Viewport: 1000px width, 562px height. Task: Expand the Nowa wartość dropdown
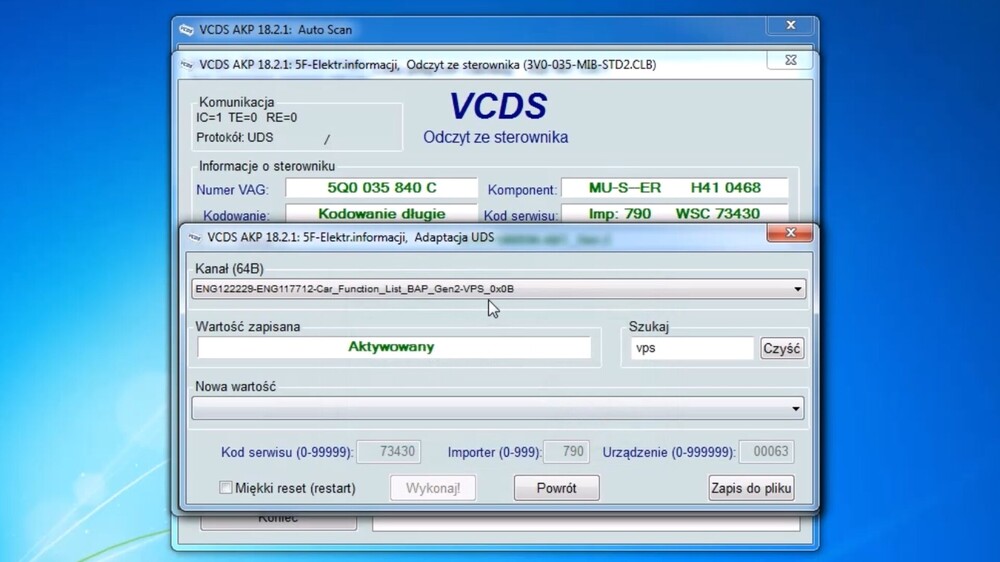[796, 409]
